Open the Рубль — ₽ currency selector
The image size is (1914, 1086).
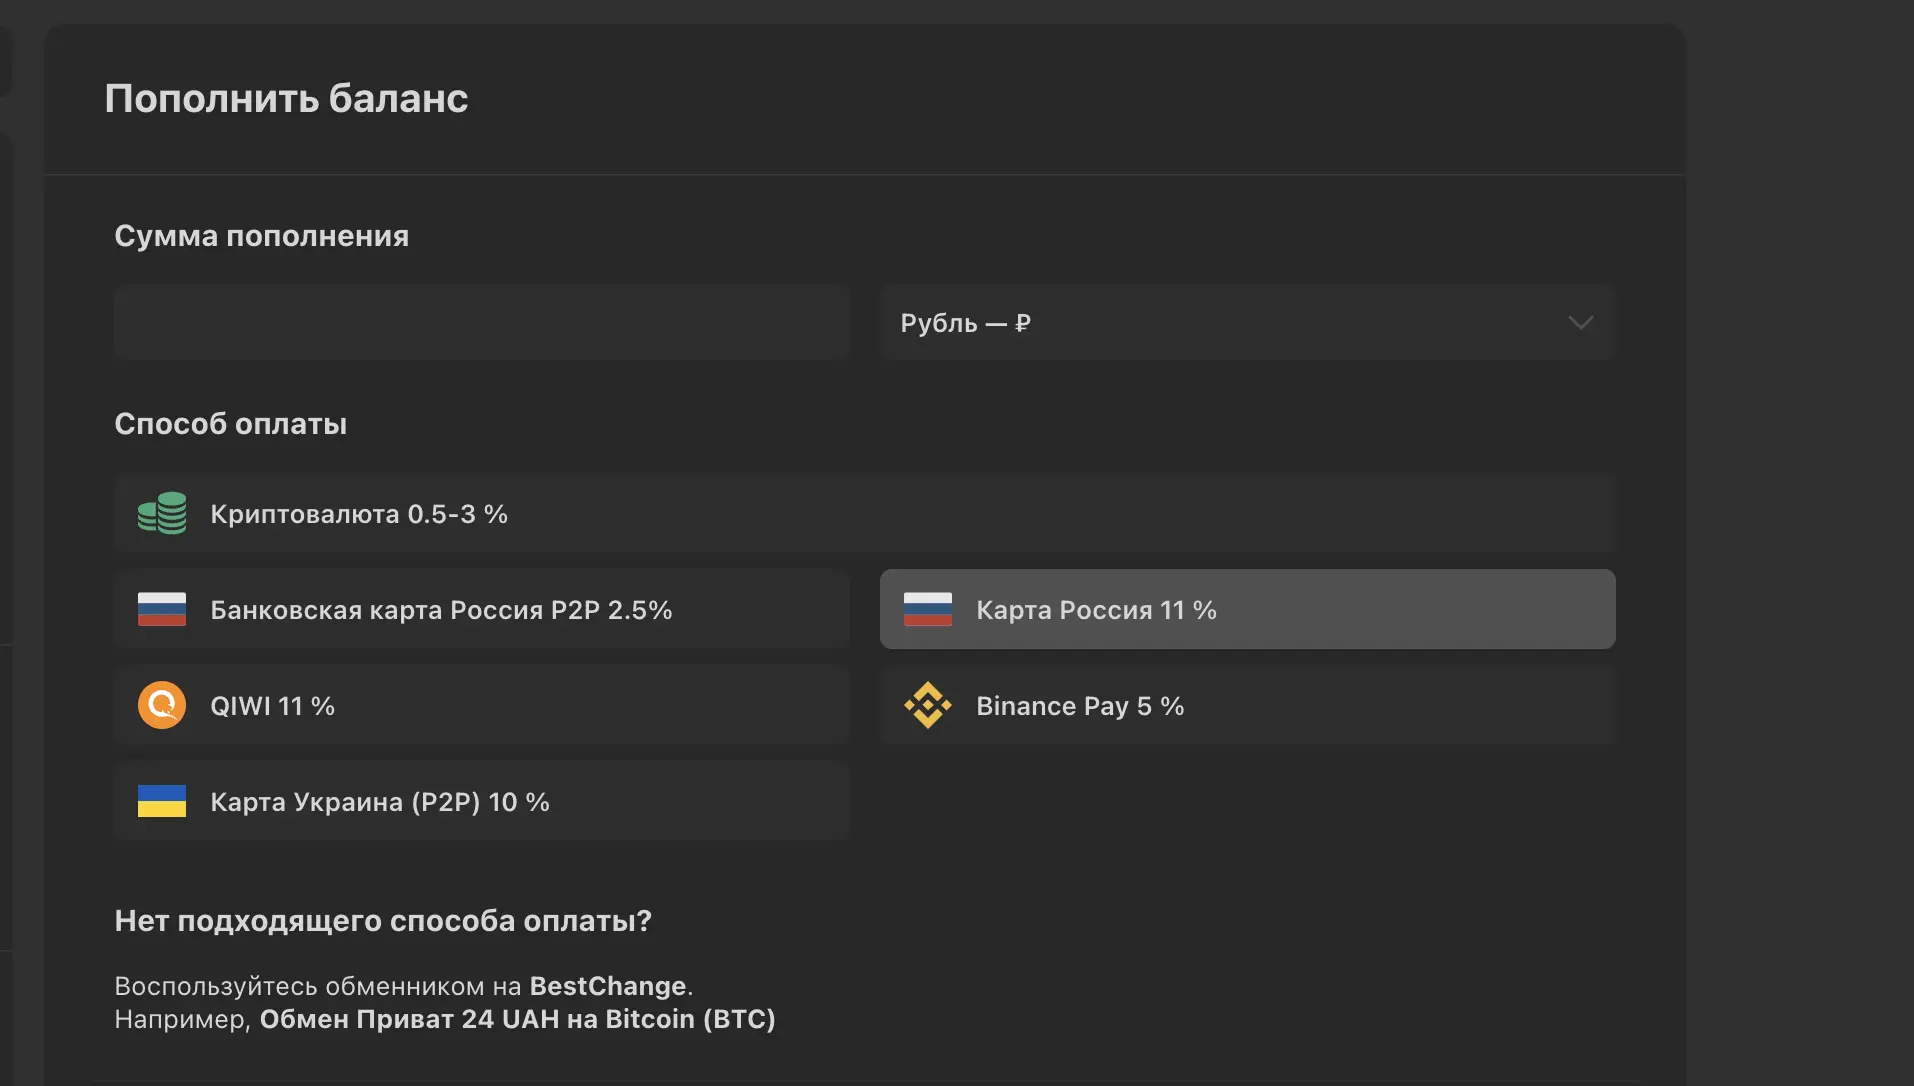pos(1247,322)
